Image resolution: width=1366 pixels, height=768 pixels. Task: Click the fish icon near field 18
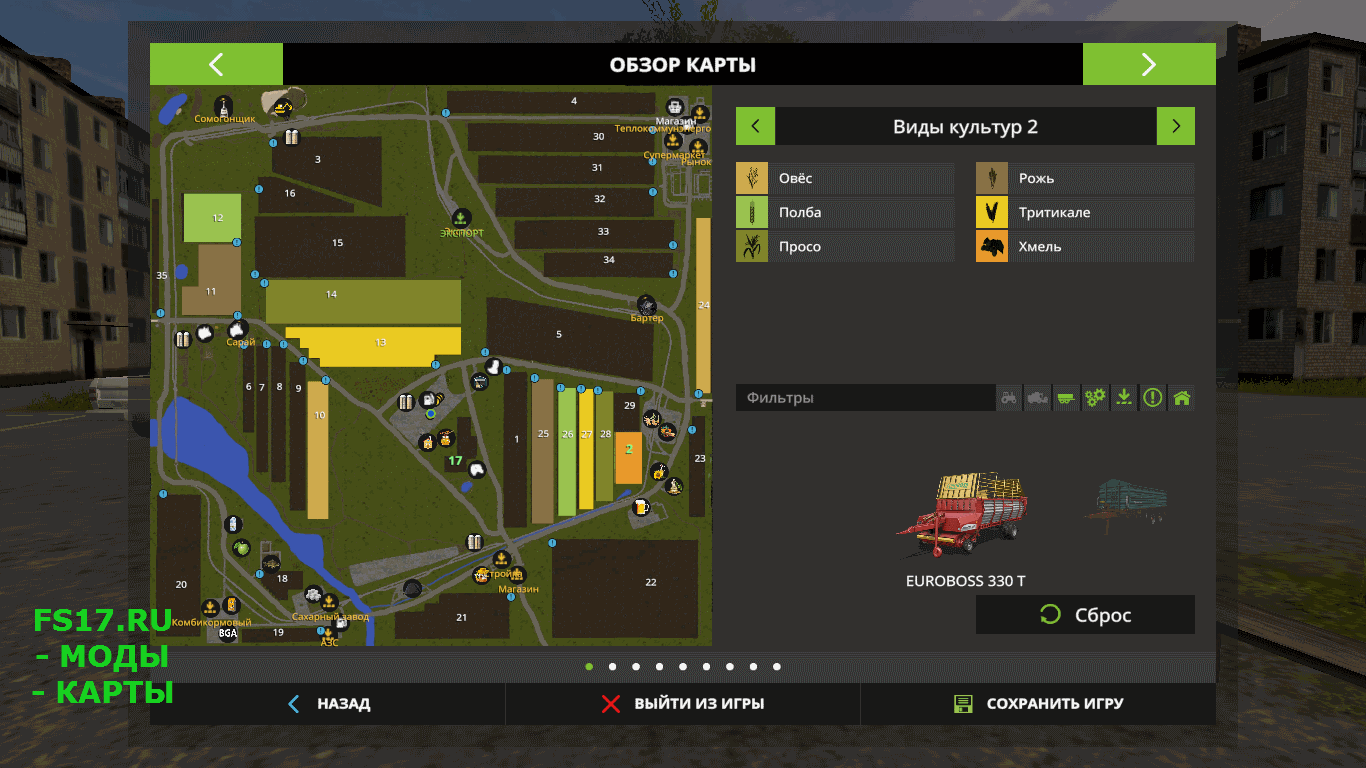point(270,564)
